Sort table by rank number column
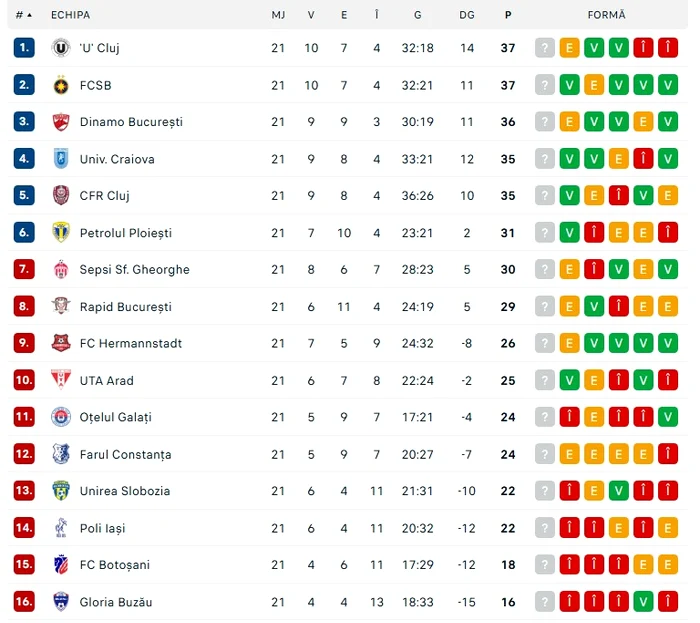The height and width of the screenshot is (623, 700). click(x=24, y=15)
